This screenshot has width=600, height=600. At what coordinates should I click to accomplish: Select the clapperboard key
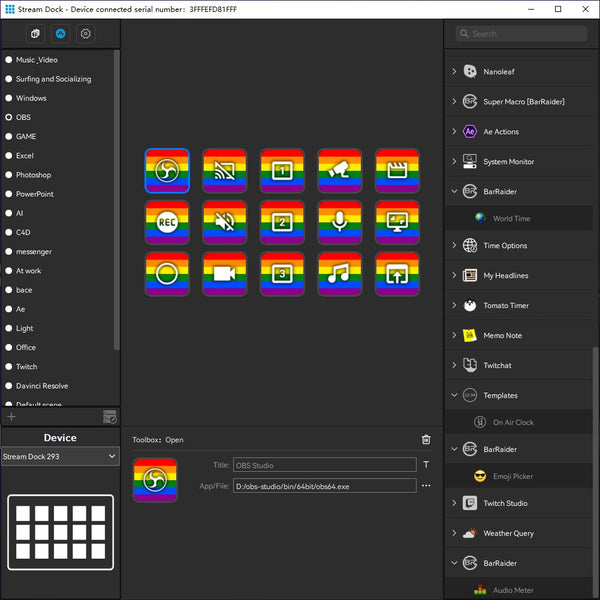pyautogui.click(x=397, y=171)
